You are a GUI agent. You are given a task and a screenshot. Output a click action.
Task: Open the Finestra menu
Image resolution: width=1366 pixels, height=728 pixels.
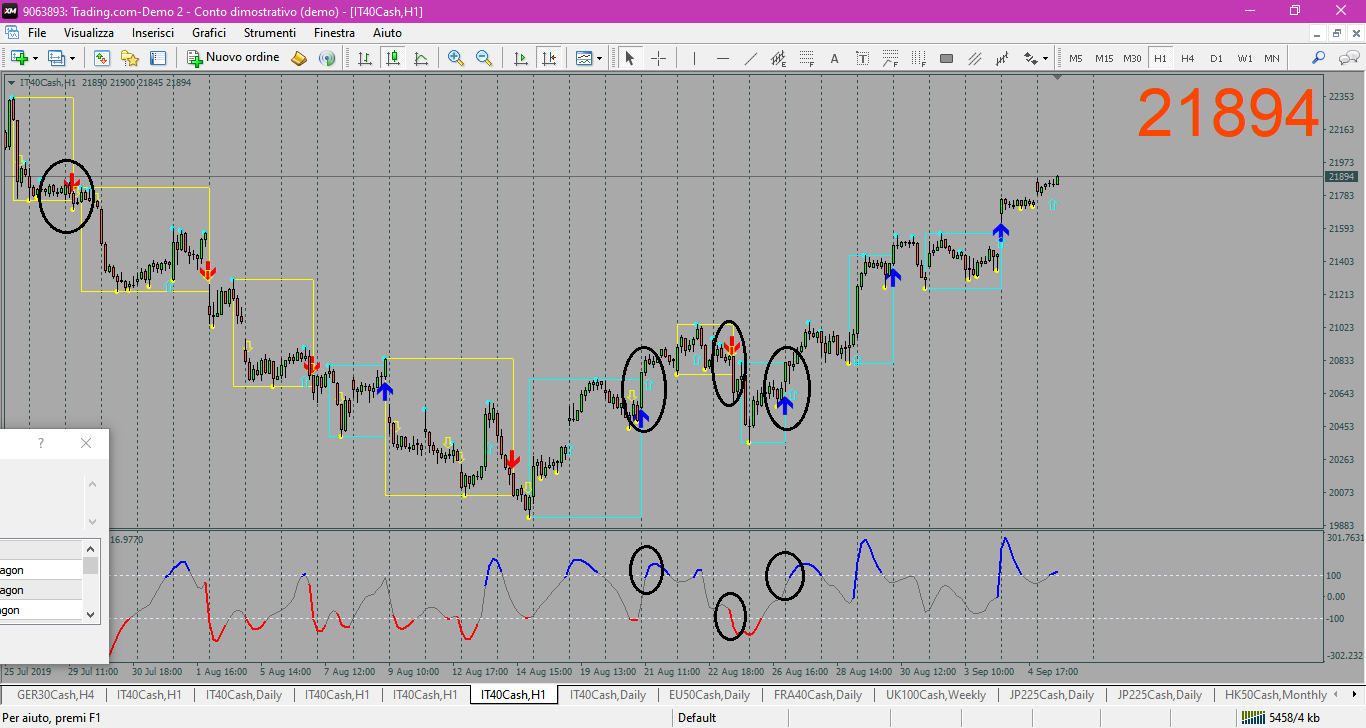(x=334, y=33)
